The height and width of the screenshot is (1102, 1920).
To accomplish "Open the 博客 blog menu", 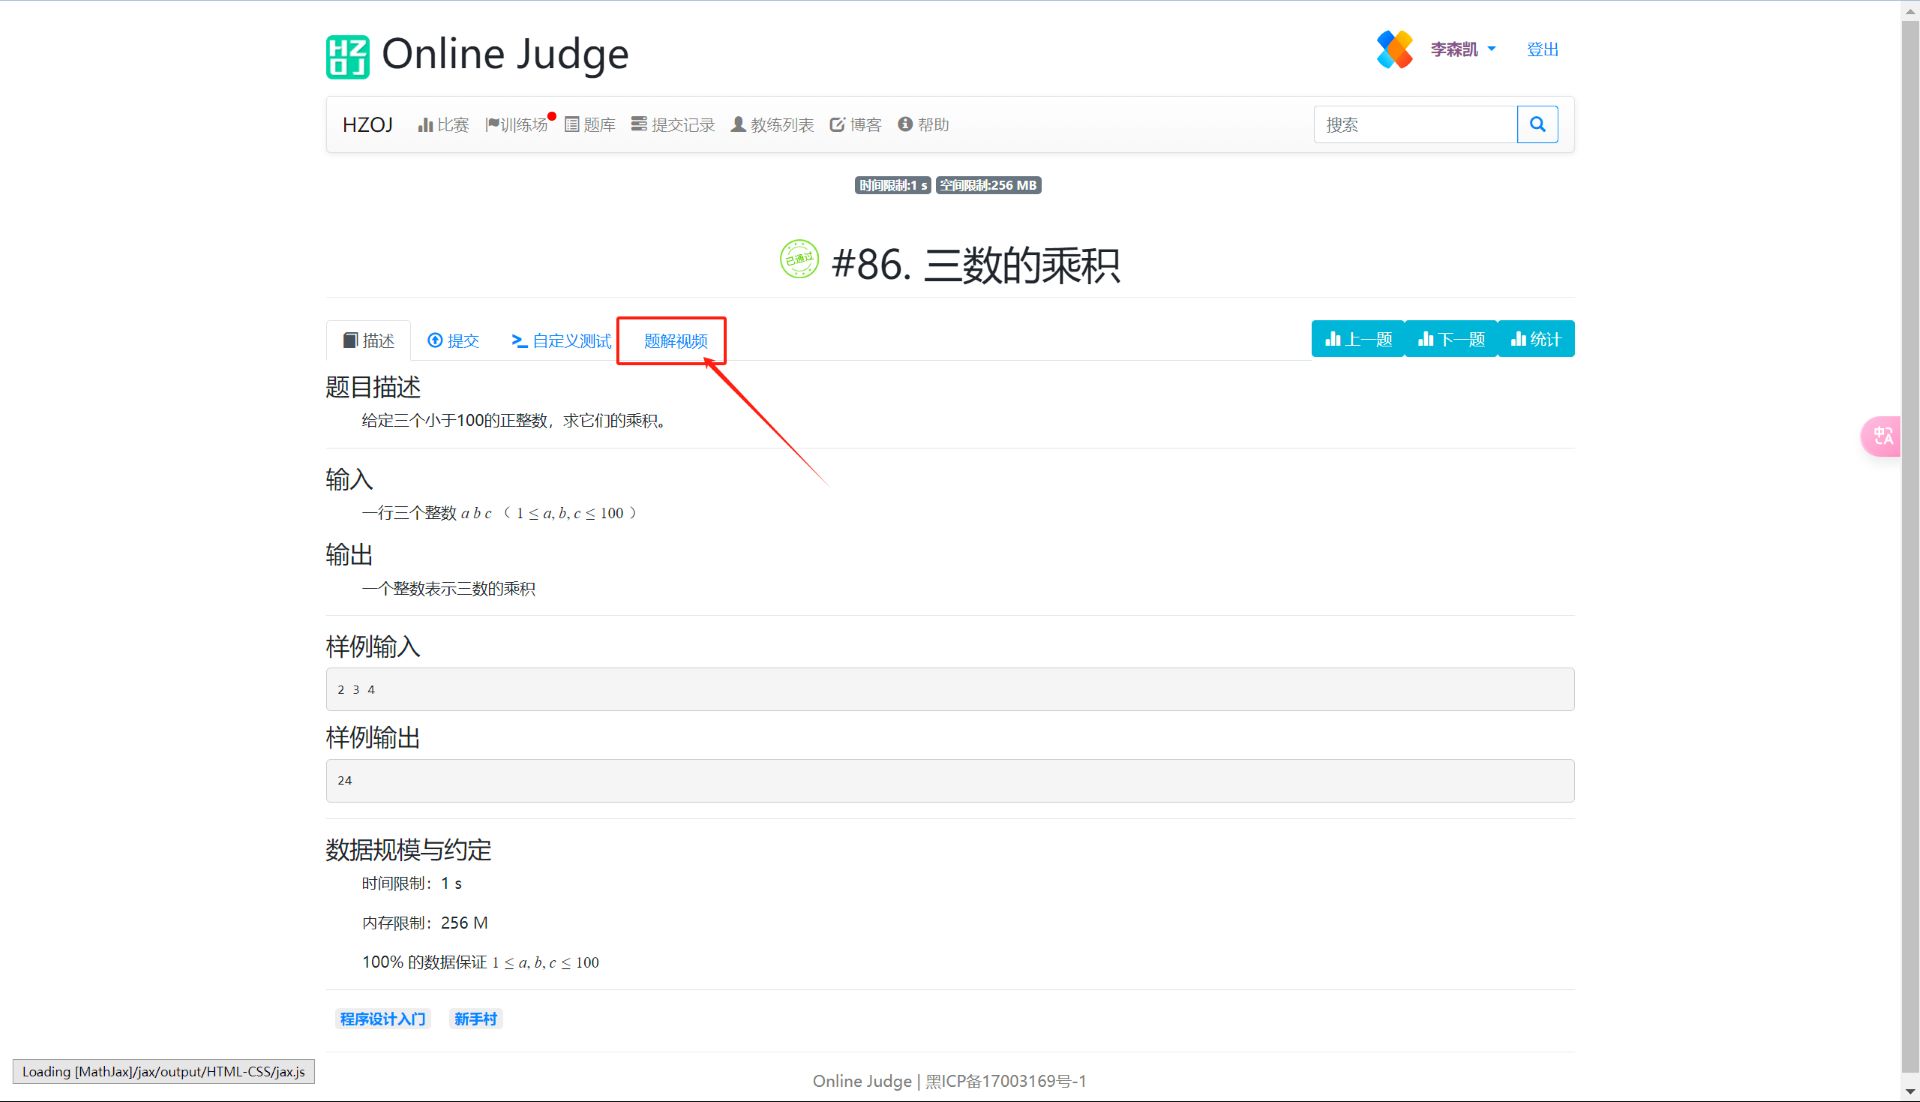I will [856, 125].
